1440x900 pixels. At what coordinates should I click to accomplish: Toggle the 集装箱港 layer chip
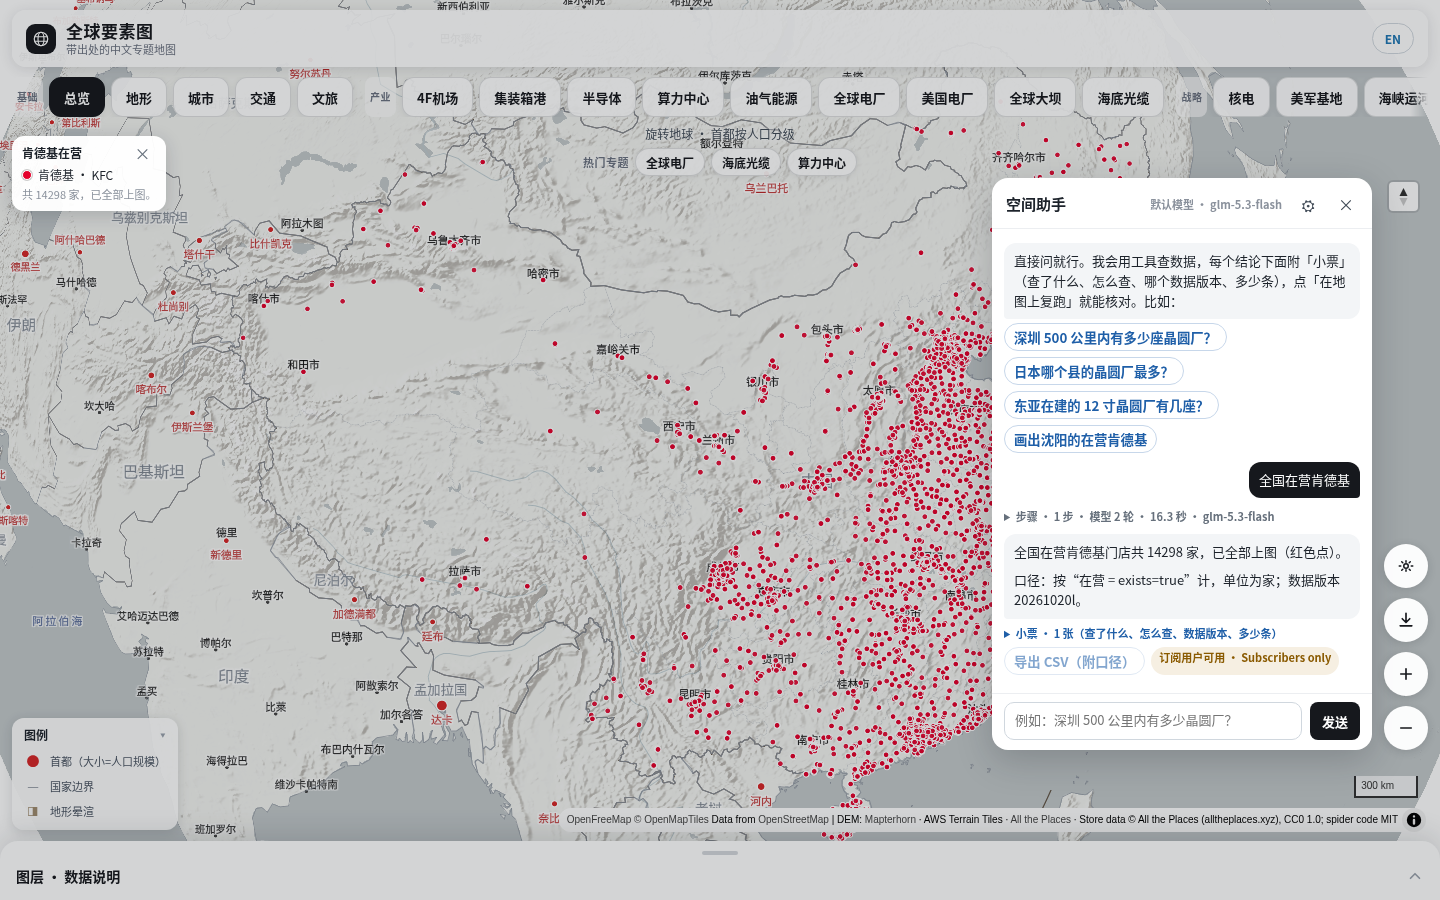[x=520, y=98]
